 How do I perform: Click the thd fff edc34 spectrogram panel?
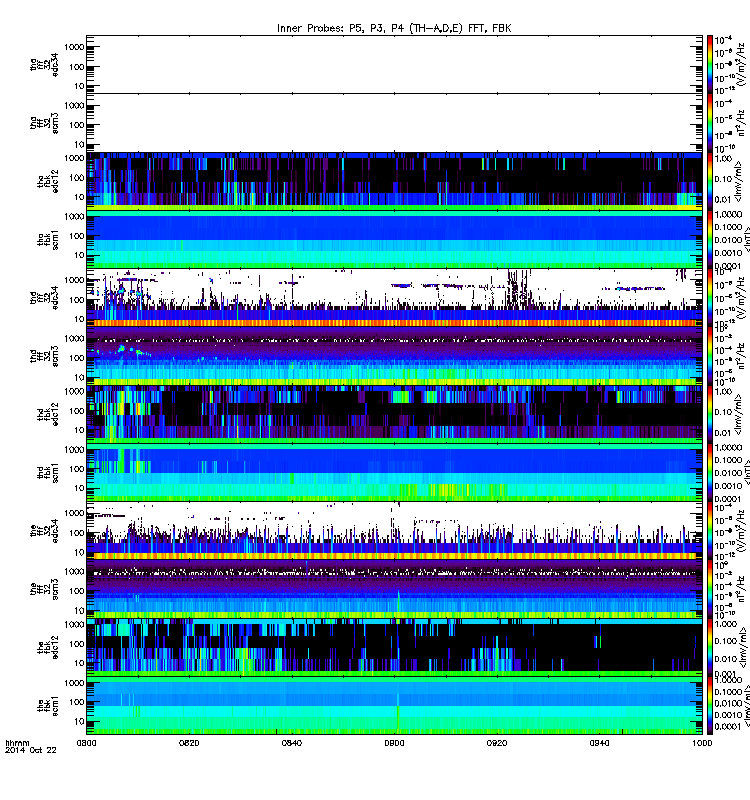[394, 297]
